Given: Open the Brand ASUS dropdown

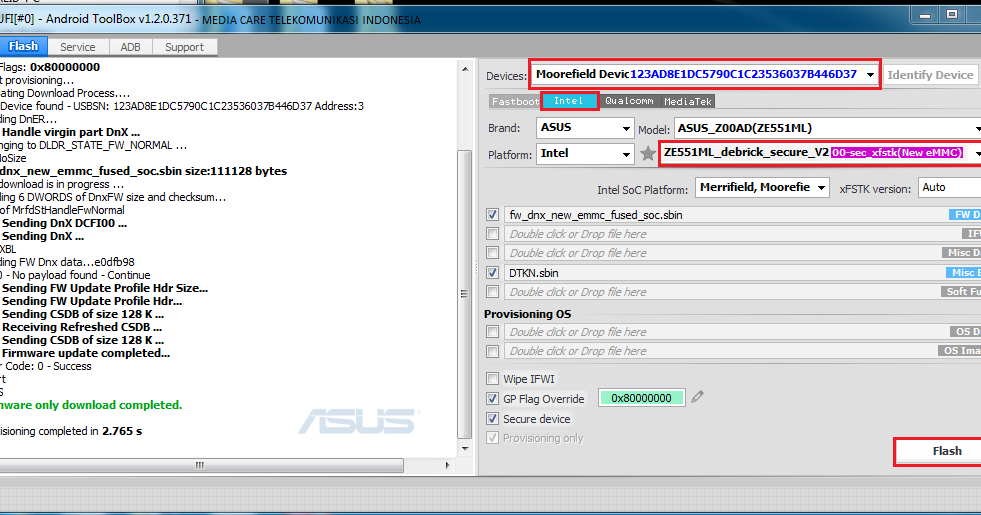Looking at the screenshot, I should 586,128.
